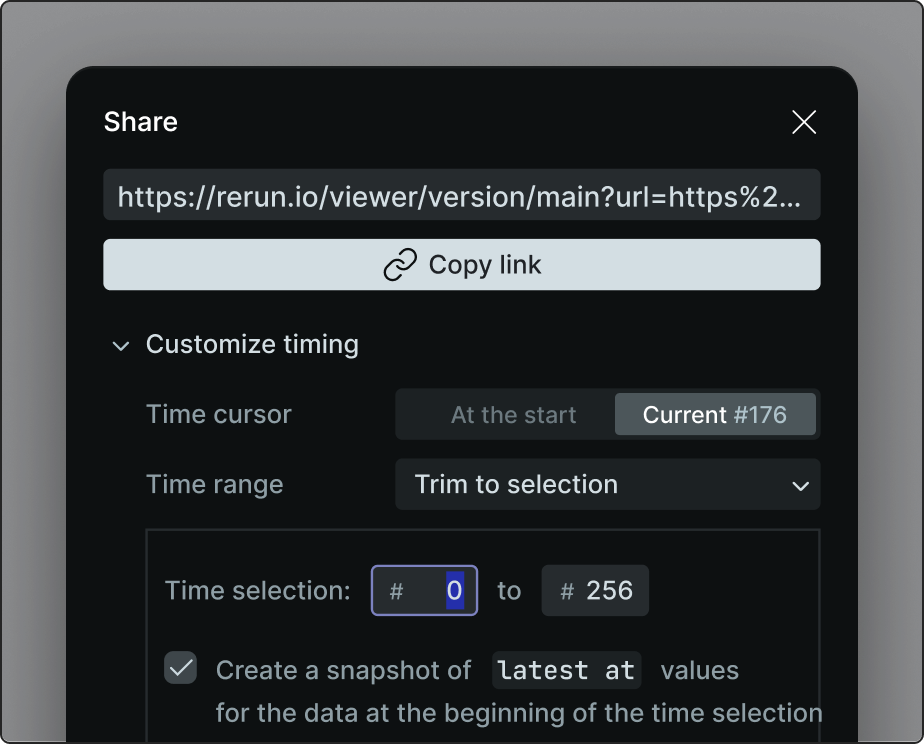Image resolution: width=924 pixels, height=744 pixels.
Task: Click the chevron beside Customize timing
Action: click(x=120, y=345)
